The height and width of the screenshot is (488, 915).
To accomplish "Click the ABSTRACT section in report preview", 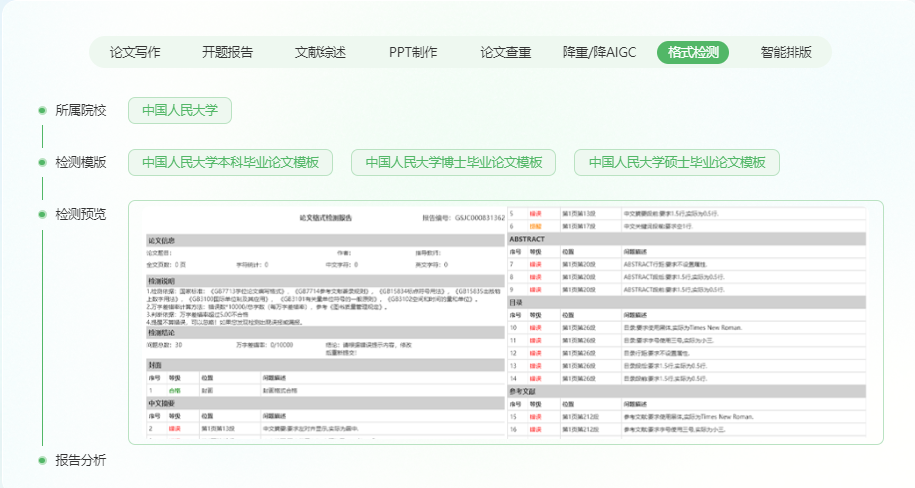I will [x=527, y=240].
